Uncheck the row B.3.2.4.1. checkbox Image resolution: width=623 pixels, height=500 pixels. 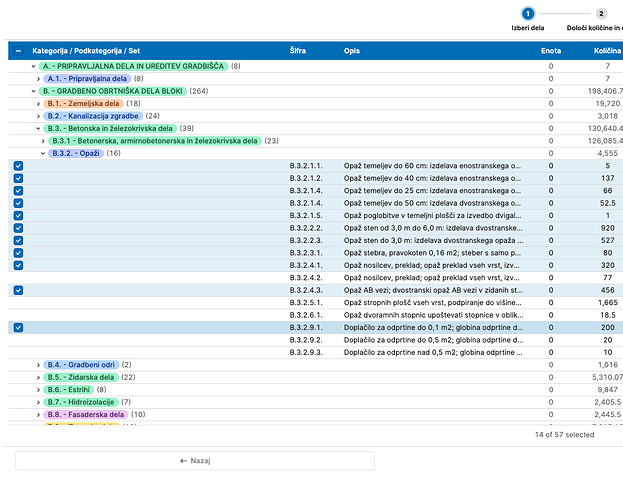pyautogui.click(x=18, y=266)
